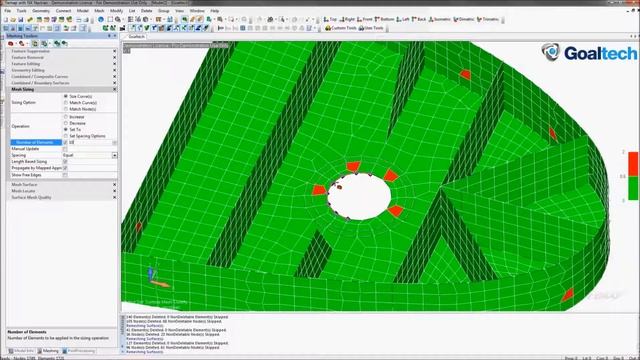
Task: Select the Goaltech view tab
Action: (x=136, y=37)
